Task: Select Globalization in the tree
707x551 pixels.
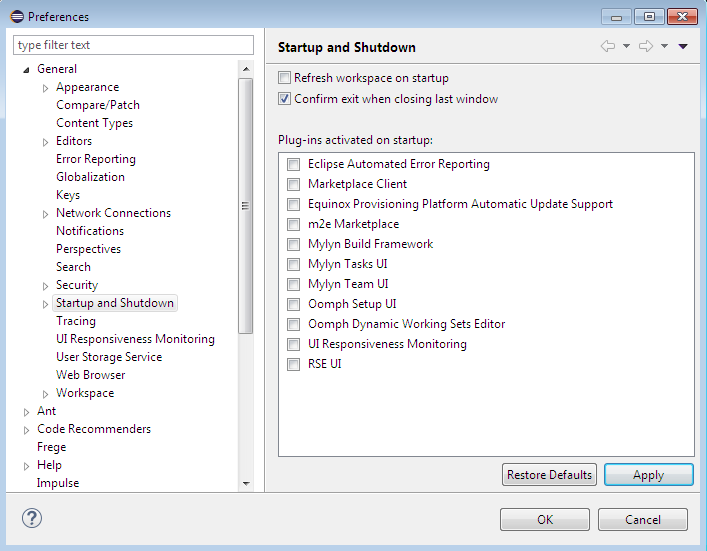Action: click(x=90, y=177)
